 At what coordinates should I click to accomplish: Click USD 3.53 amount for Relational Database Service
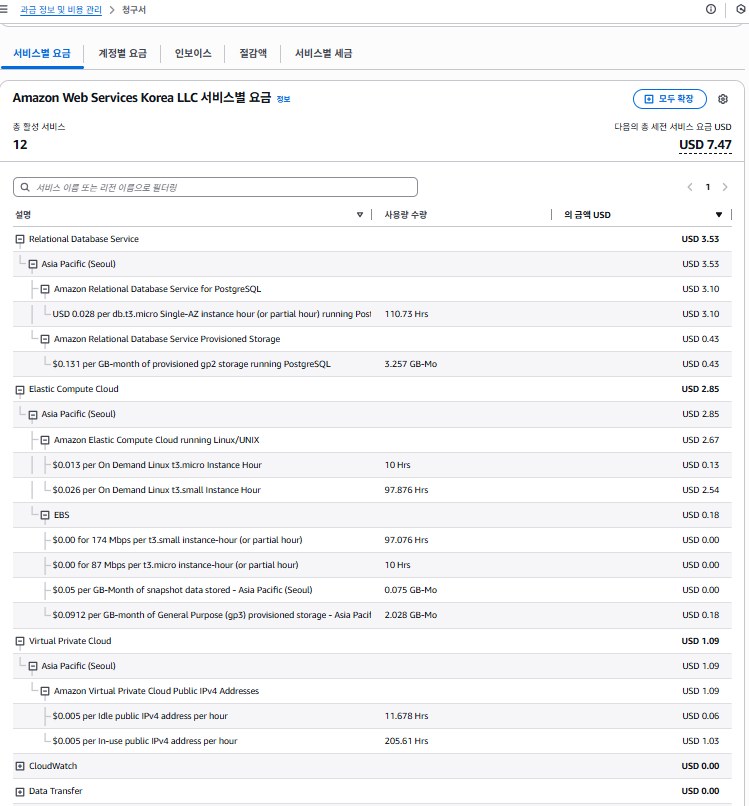click(x=700, y=239)
